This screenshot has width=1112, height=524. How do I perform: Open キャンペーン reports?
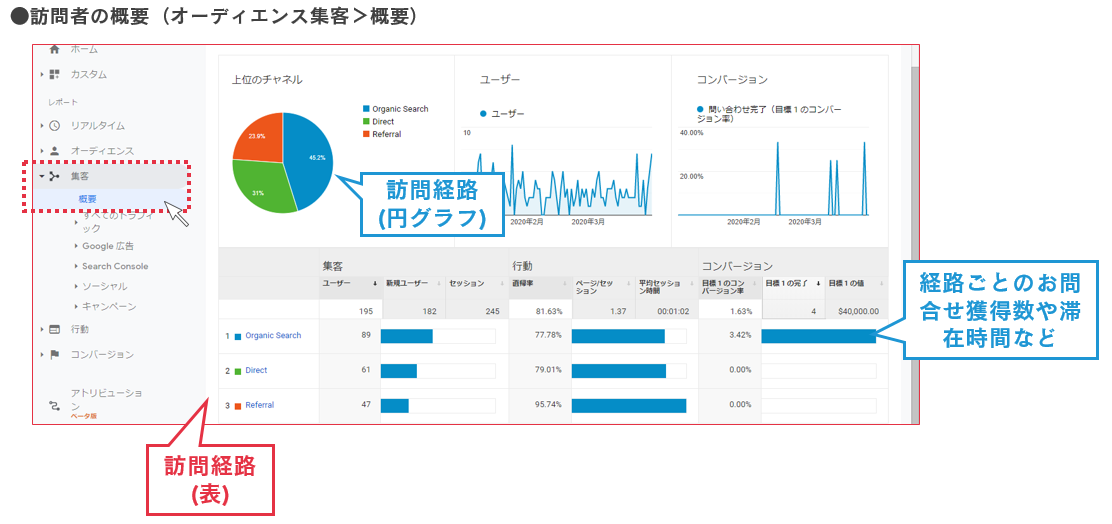click(x=109, y=306)
